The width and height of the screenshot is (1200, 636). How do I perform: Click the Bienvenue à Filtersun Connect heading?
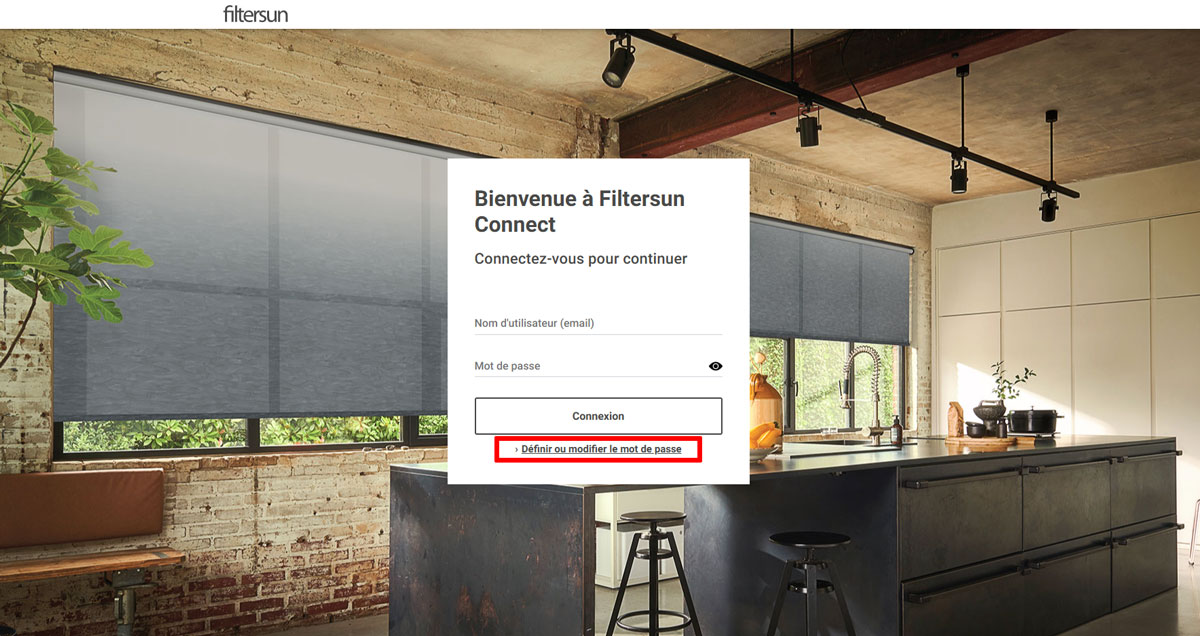579,211
